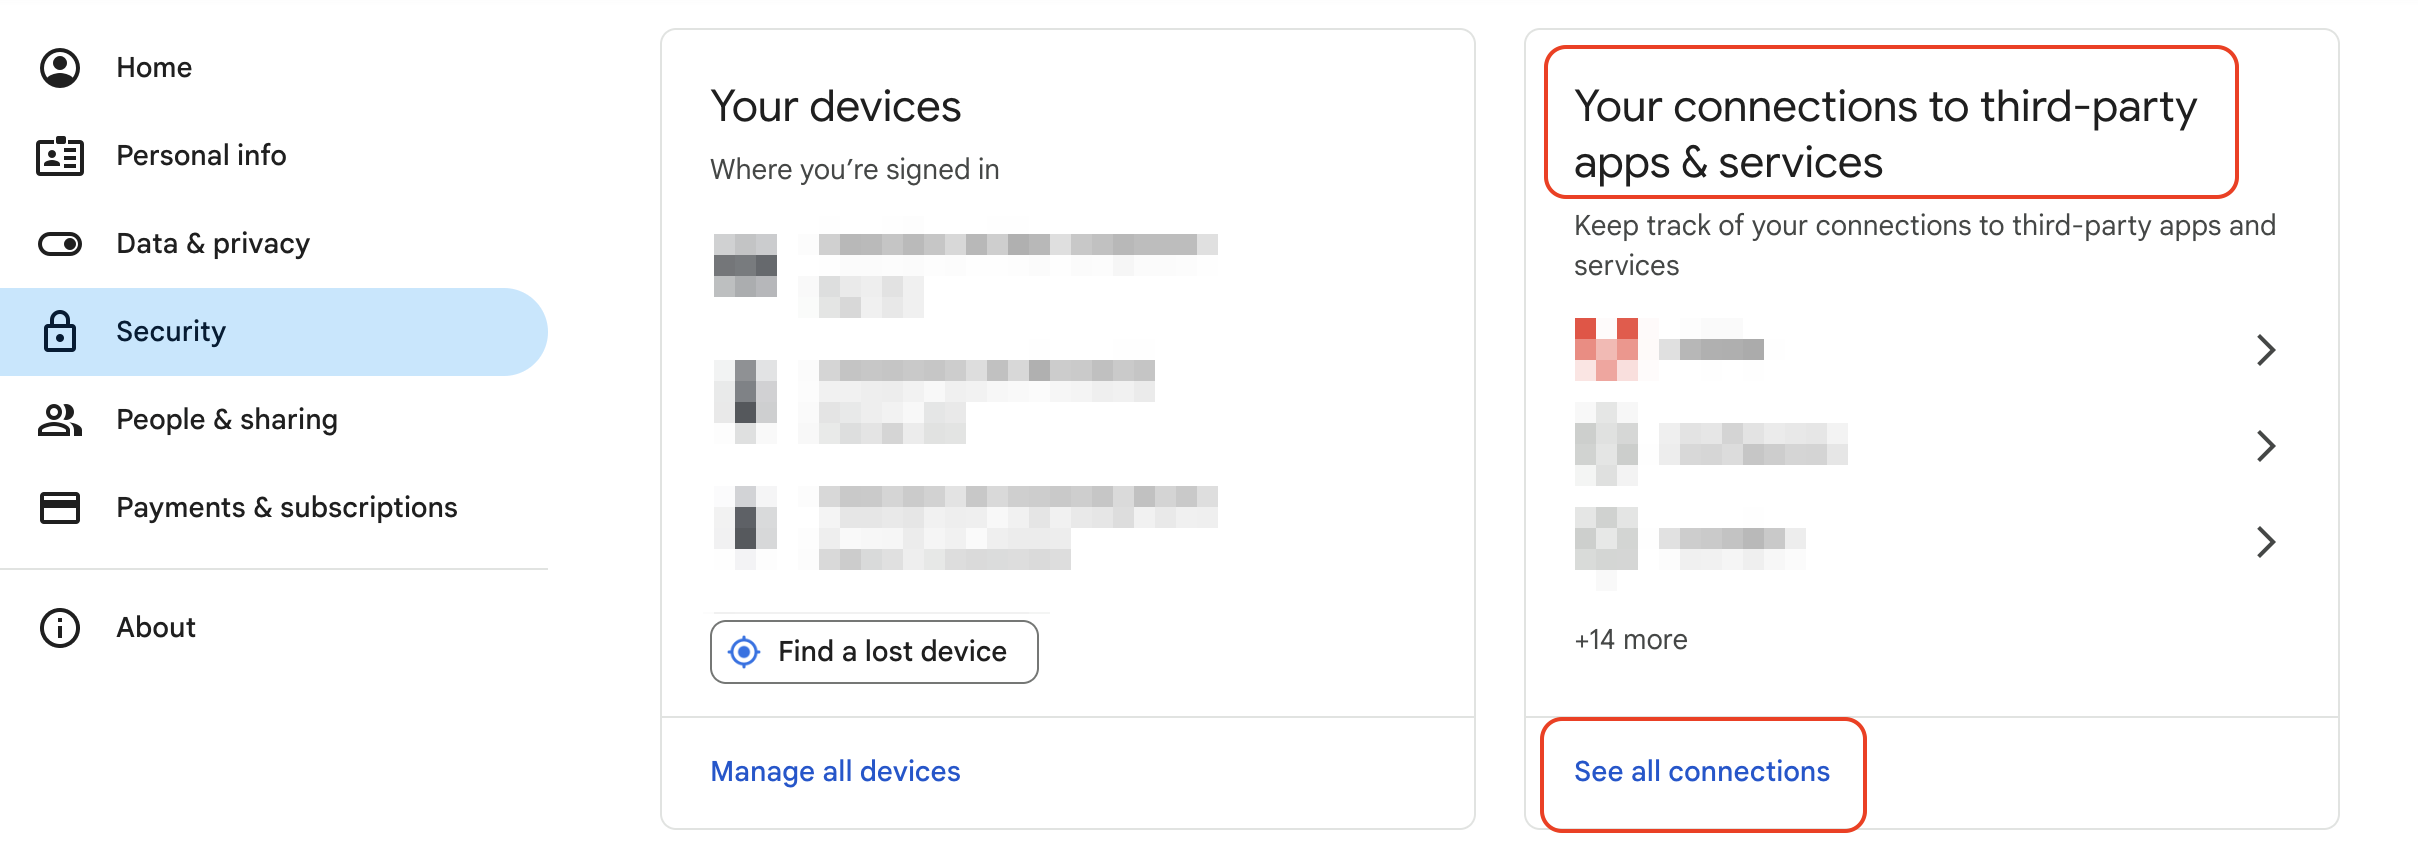Click the +14 more text
Screen dimensions: 2418x864
(x=1629, y=638)
